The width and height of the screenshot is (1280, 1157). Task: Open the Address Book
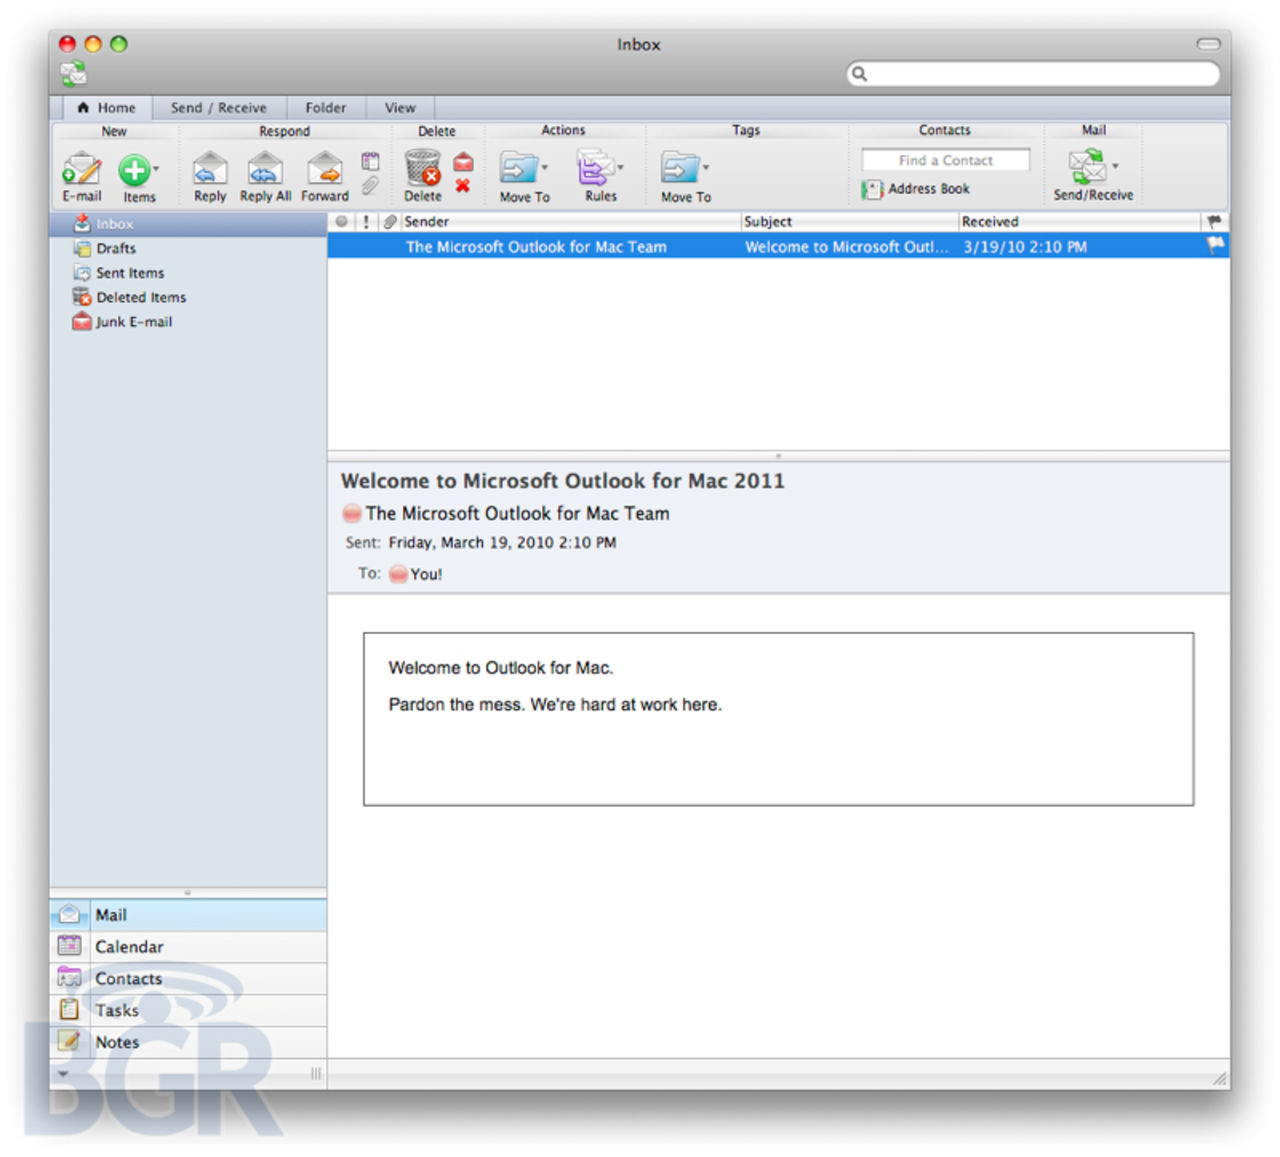point(915,189)
